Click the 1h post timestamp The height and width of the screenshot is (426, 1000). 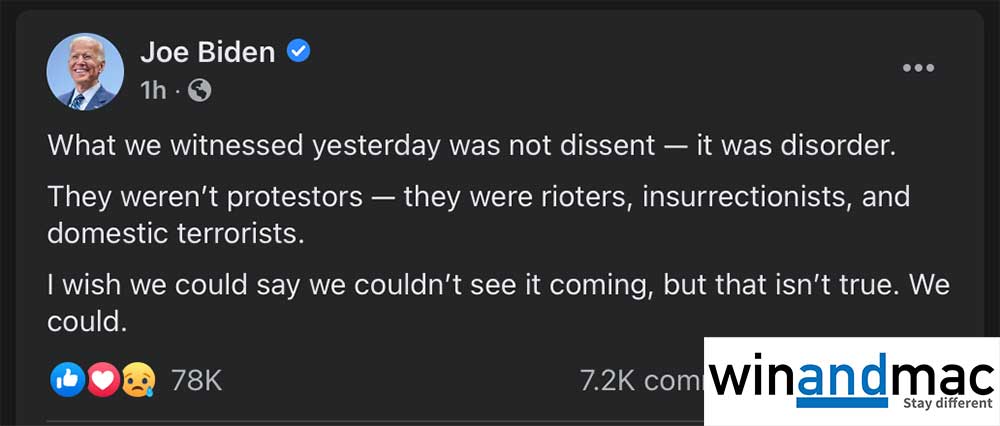coord(153,90)
